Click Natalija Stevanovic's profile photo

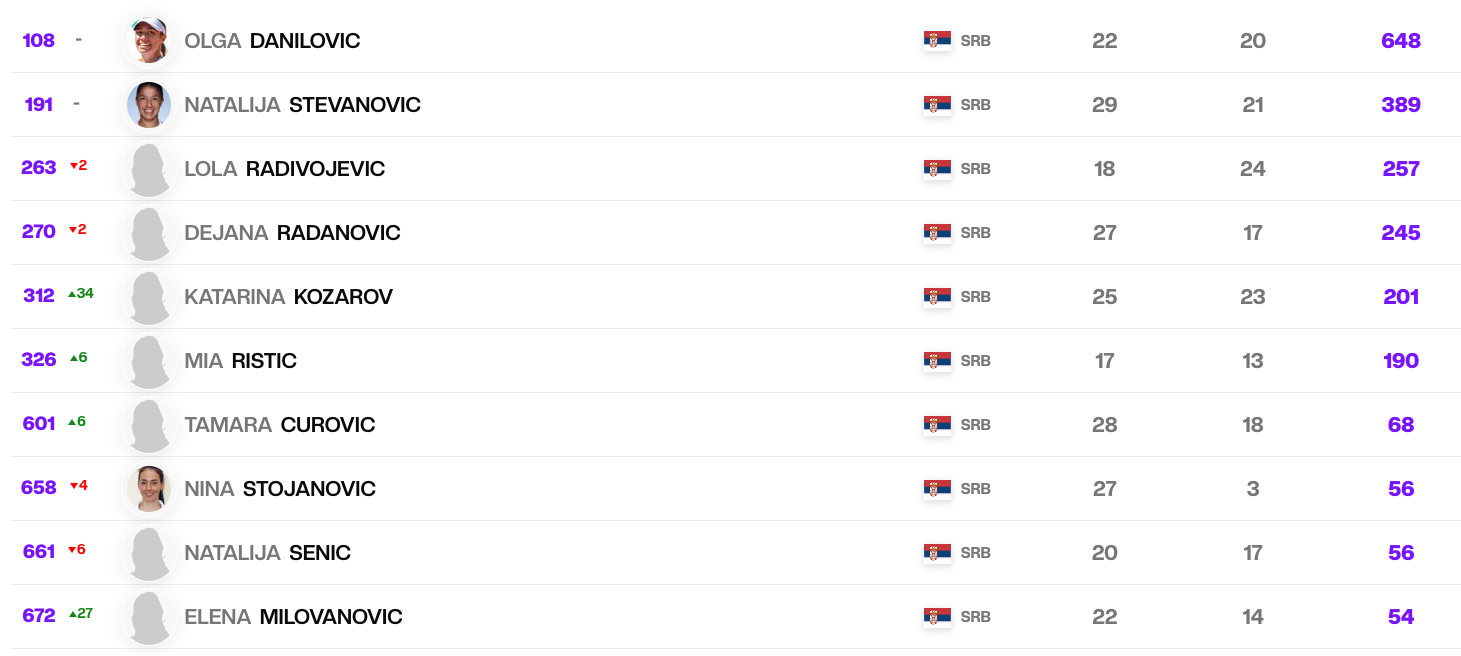[x=149, y=105]
